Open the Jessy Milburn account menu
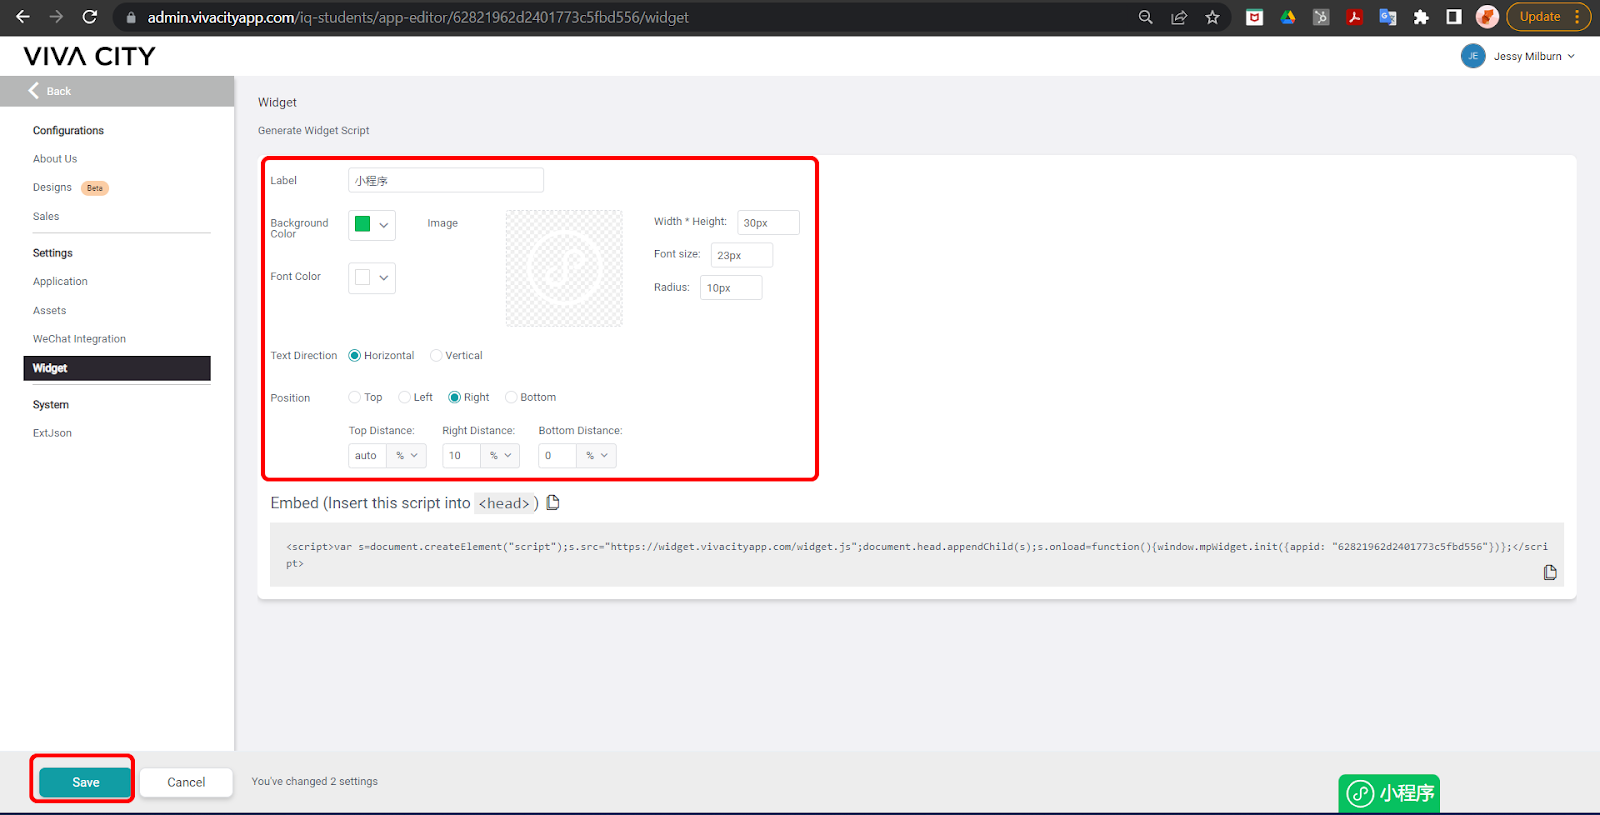The image size is (1600, 815). coord(1534,57)
